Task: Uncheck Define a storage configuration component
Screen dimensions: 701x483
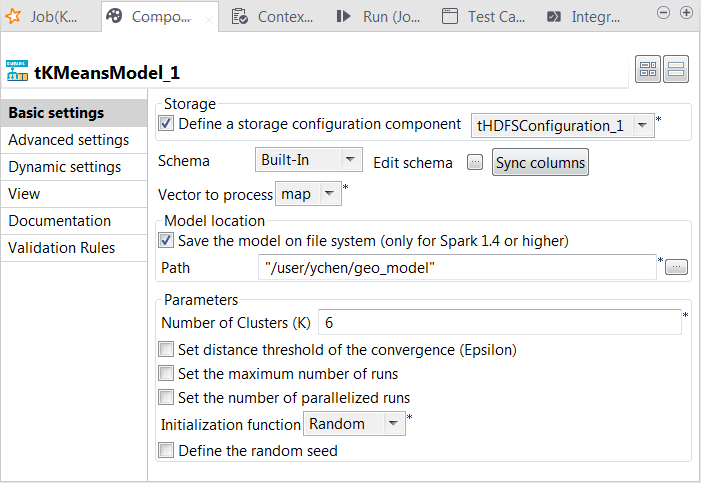Action: click(x=166, y=124)
